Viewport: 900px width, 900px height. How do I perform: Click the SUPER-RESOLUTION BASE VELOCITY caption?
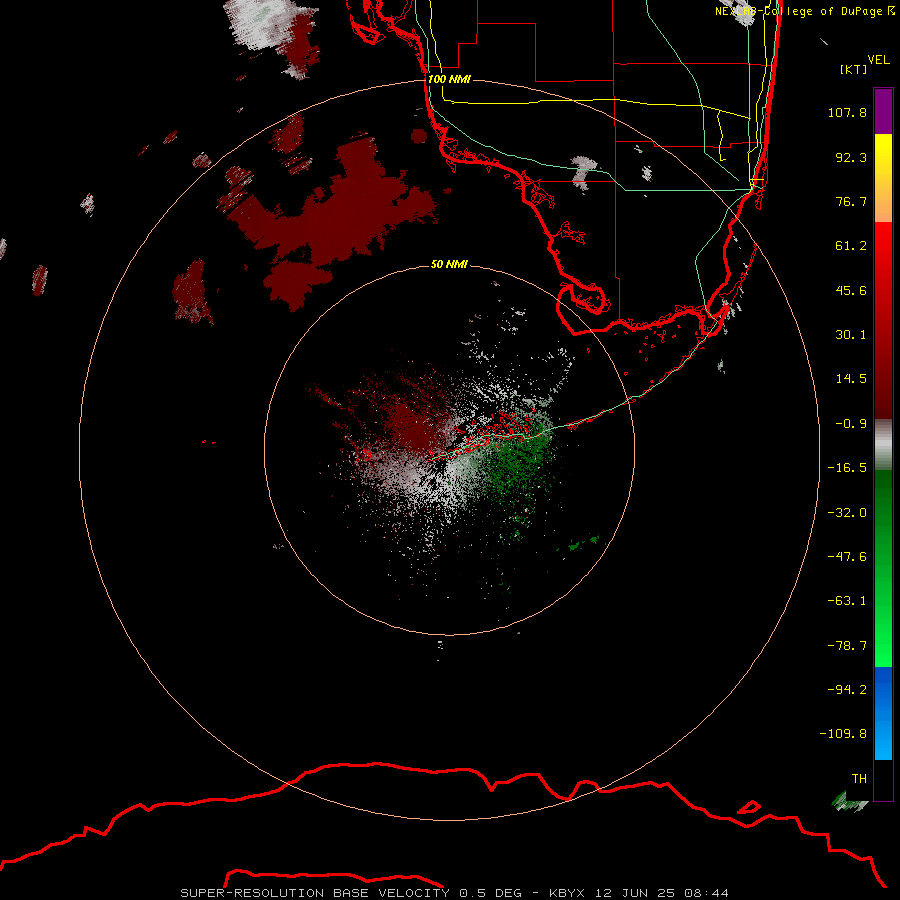315,893
